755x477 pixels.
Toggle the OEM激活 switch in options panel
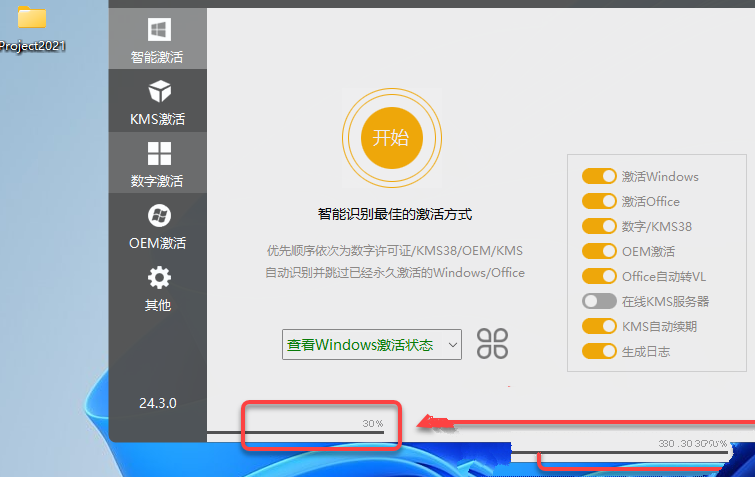[x=599, y=251]
